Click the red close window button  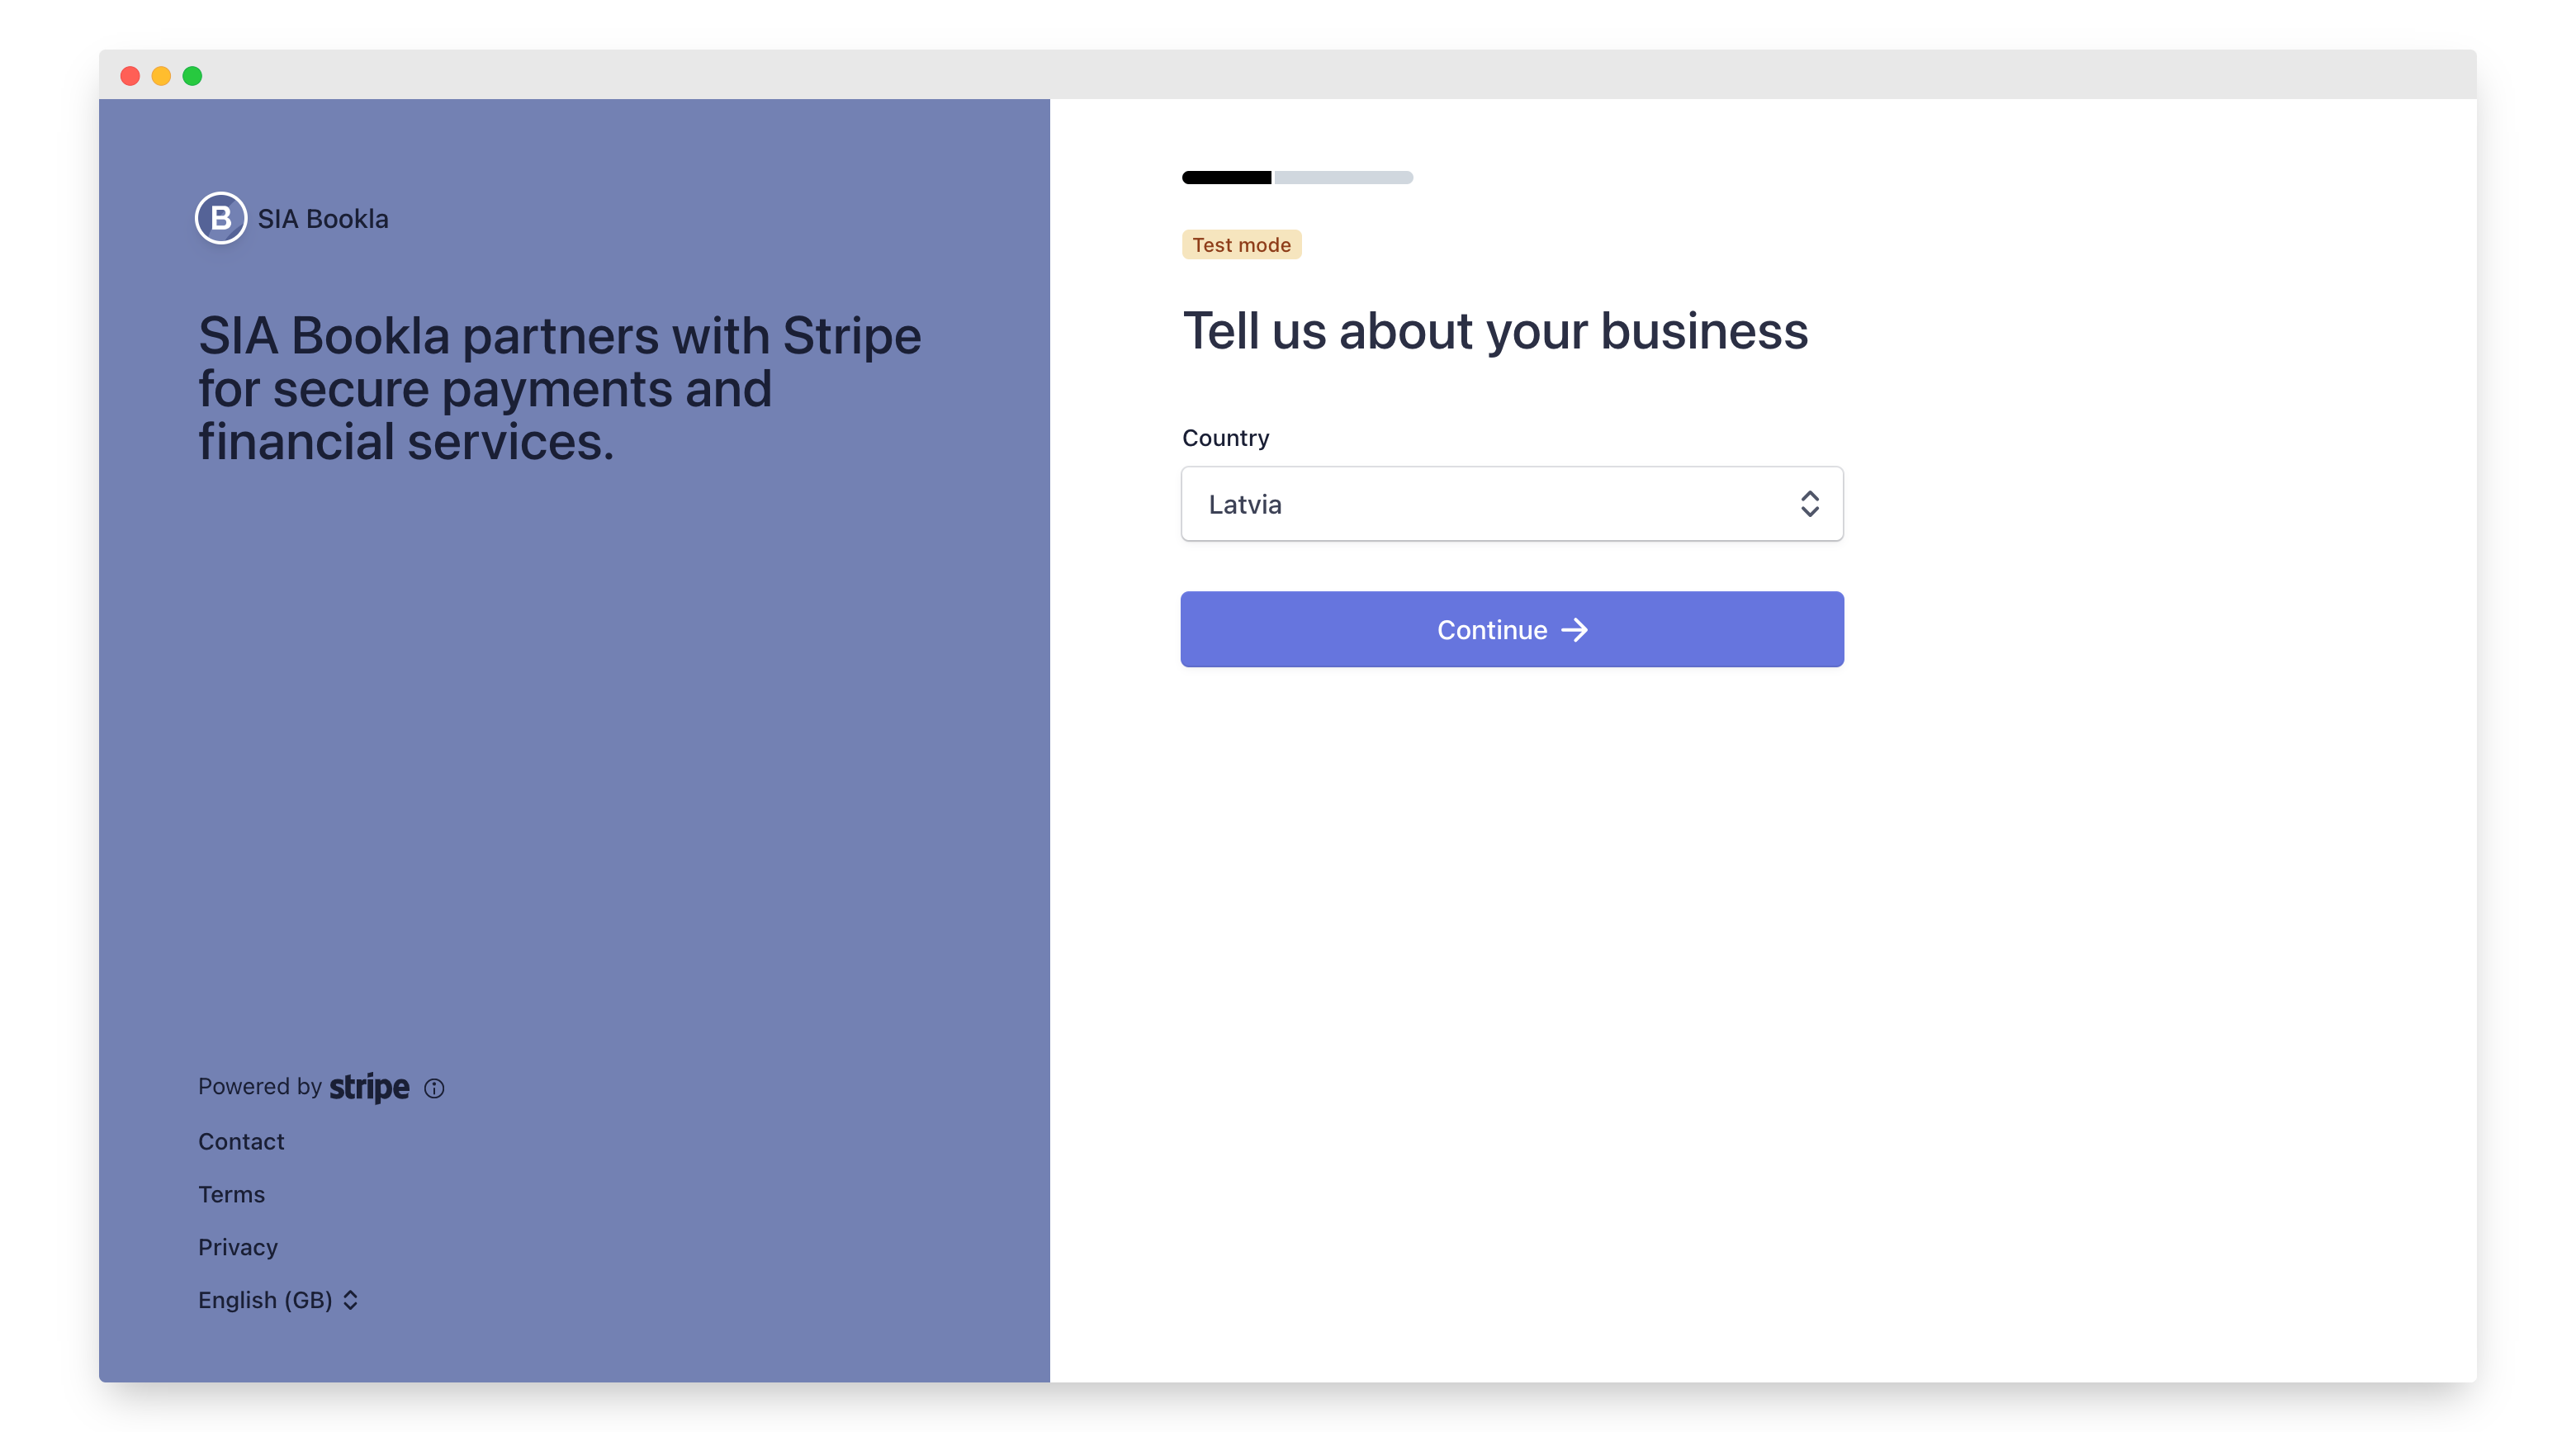tap(130, 76)
